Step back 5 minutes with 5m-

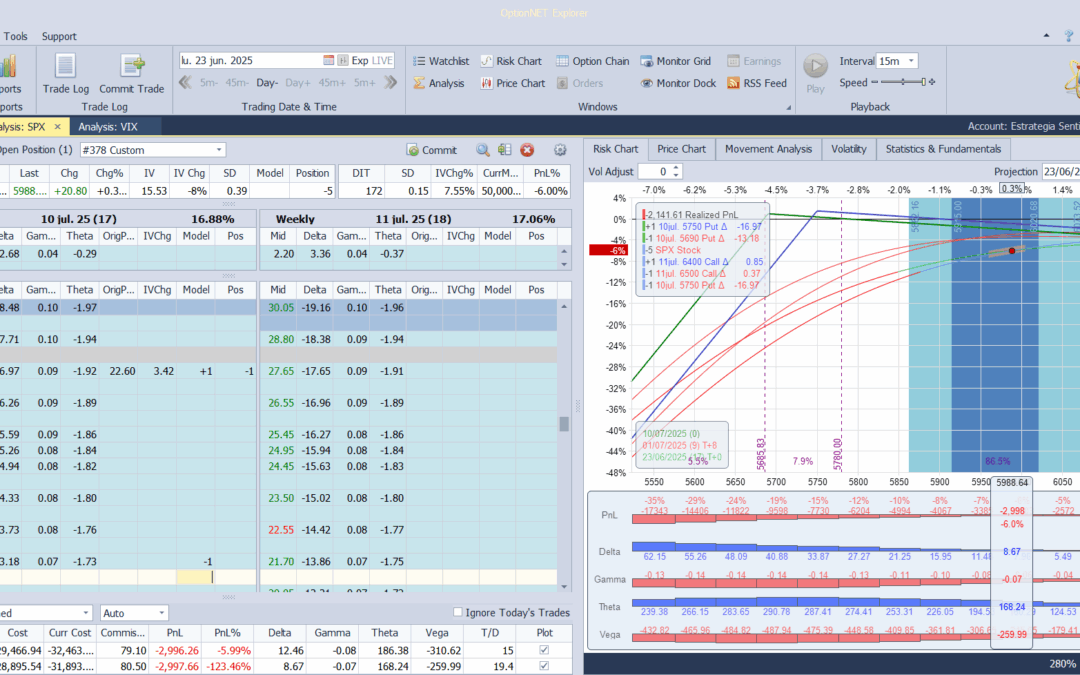(x=209, y=83)
